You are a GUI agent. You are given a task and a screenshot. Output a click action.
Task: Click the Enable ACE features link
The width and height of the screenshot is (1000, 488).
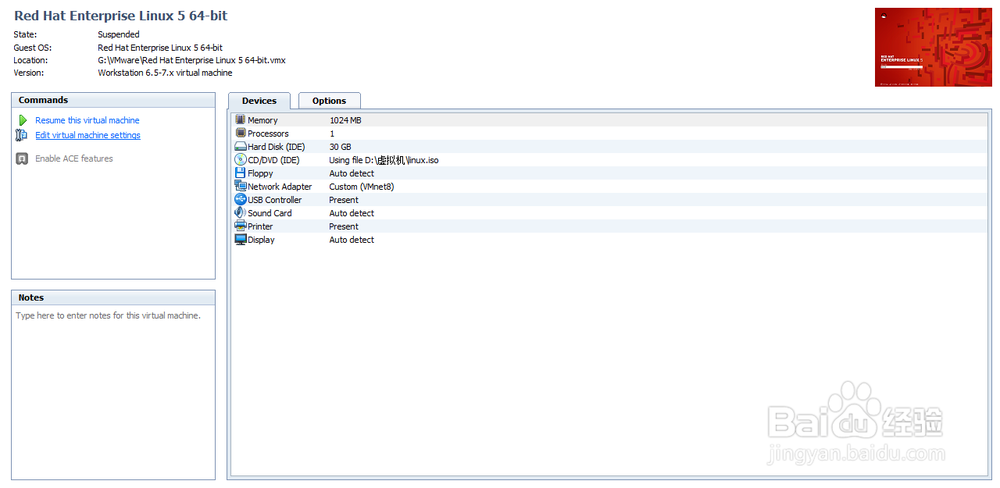click(x=74, y=158)
